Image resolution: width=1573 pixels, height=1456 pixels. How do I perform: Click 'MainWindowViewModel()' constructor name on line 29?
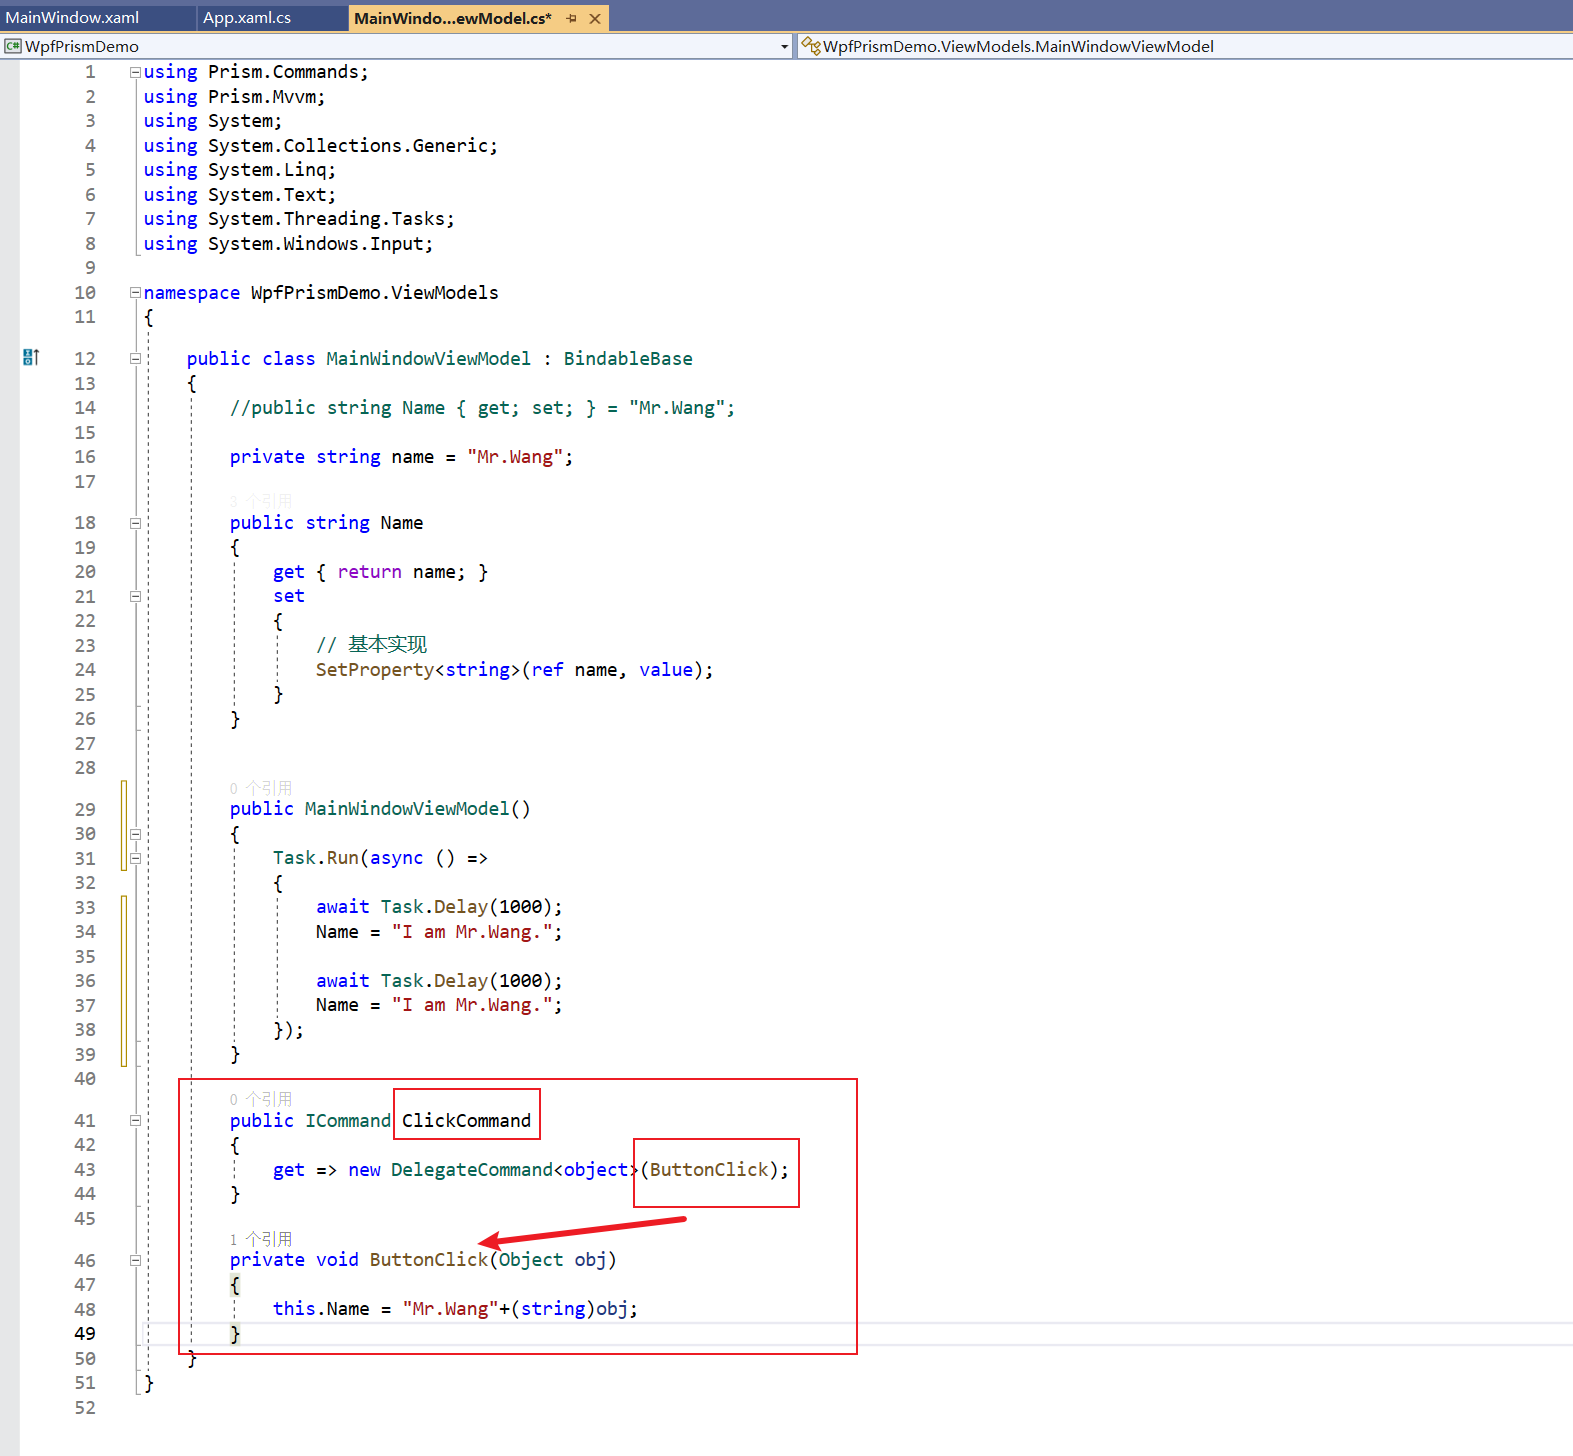click(x=417, y=809)
